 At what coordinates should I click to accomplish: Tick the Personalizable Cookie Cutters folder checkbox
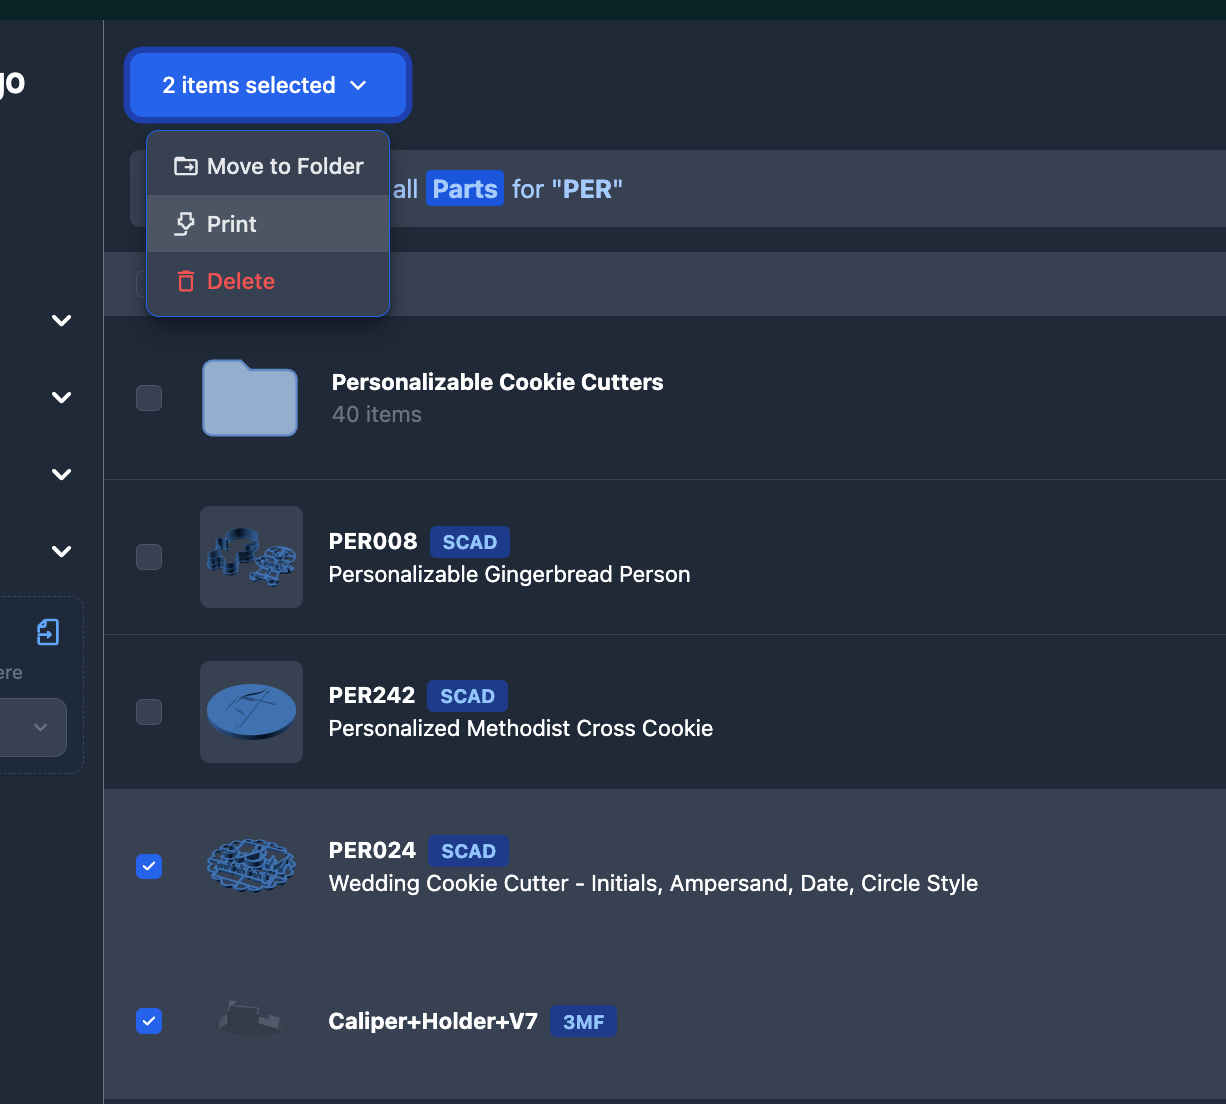(149, 398)
